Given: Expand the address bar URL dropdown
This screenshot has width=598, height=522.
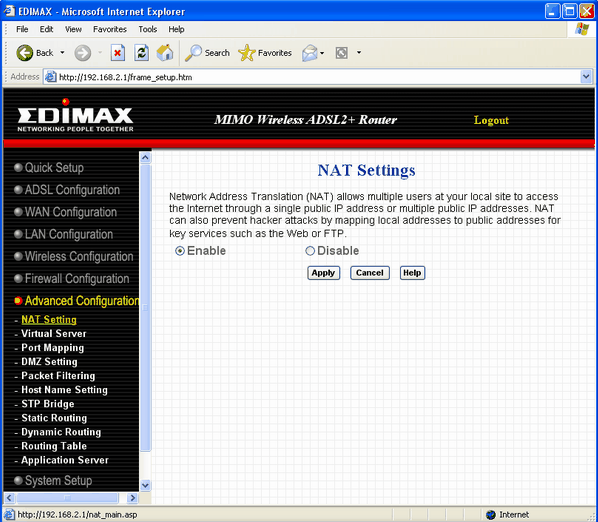Looking at the screenshot, I should 586,77.
